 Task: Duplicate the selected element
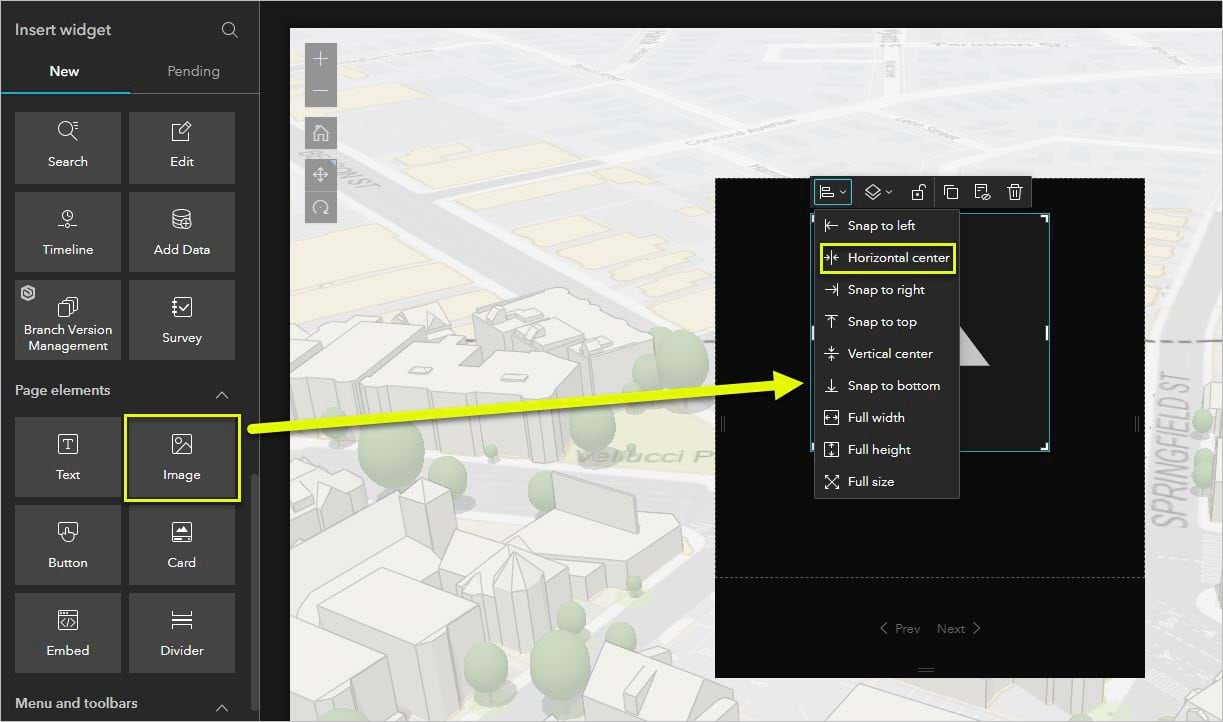tap(951, 192)
